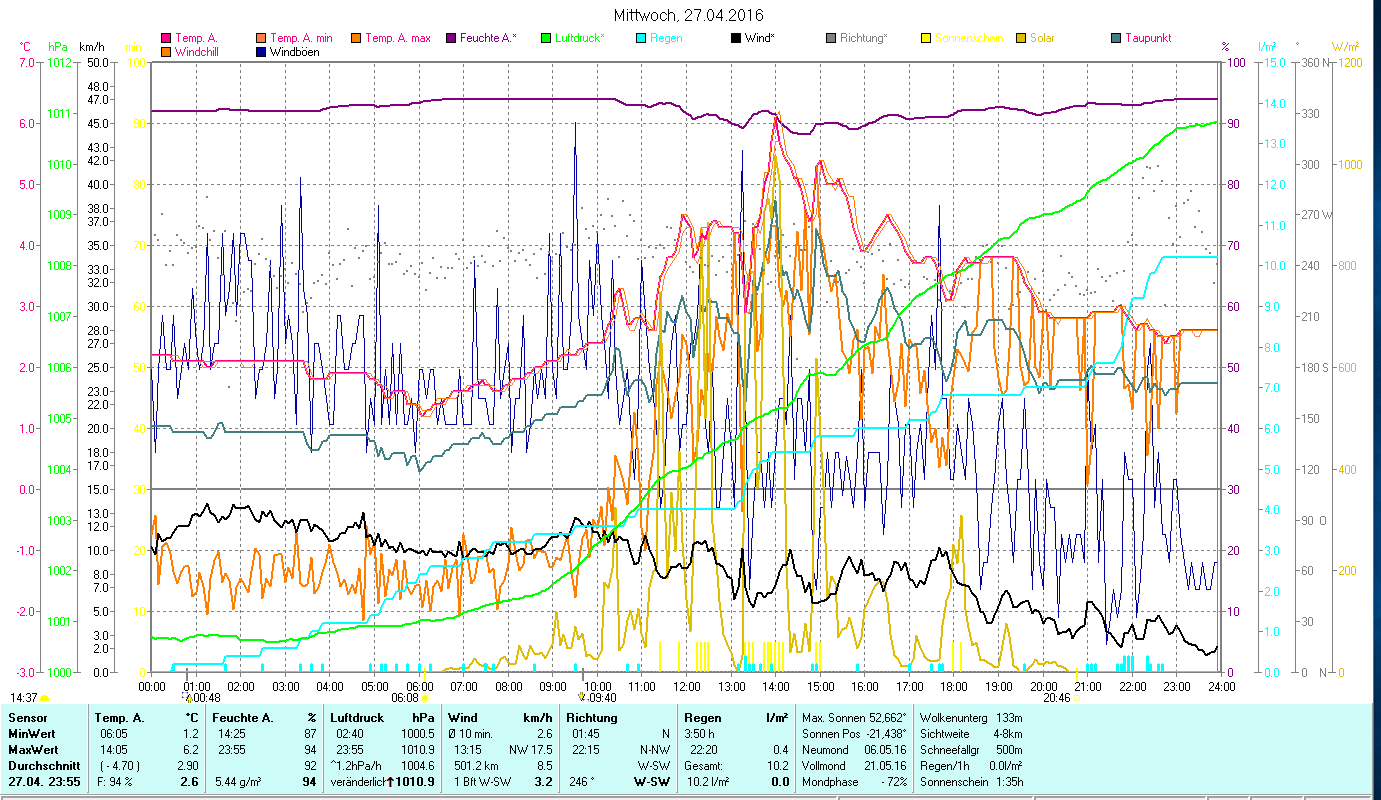Click the Sonnenschein legend label
This screenshot has height=800, width=1381.
tap(969, 38)
